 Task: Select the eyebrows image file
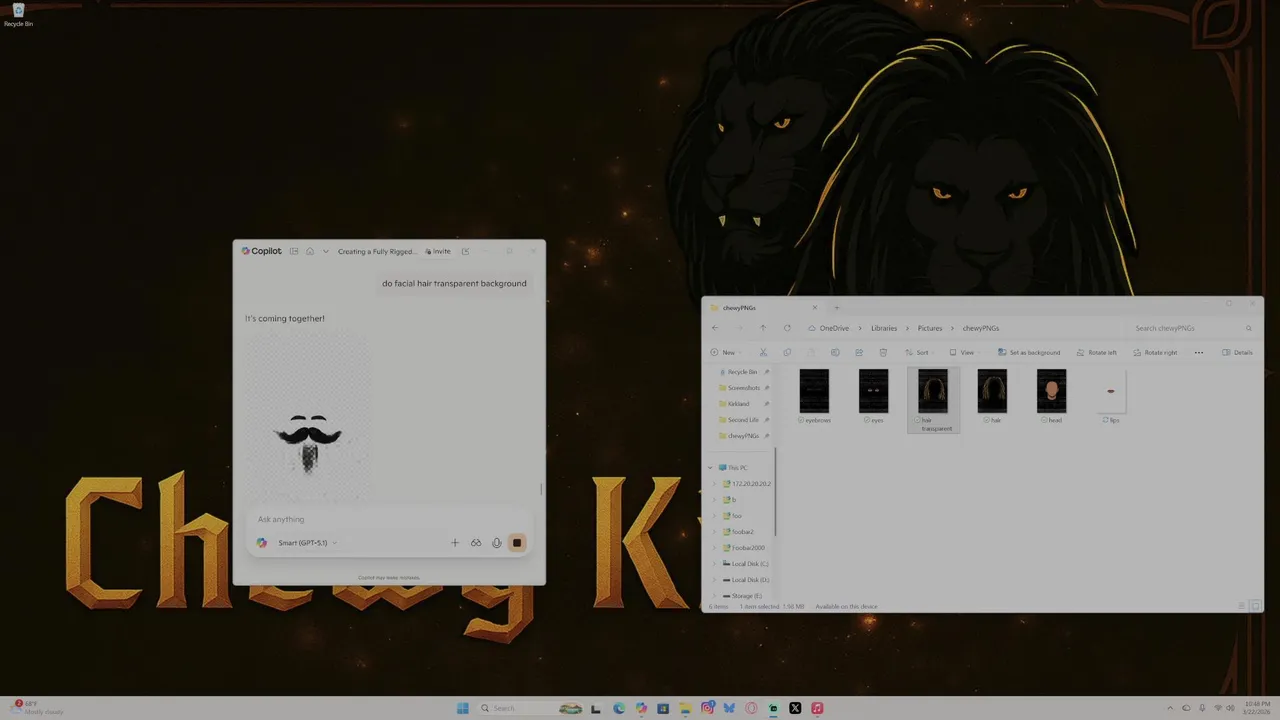click(x=815, y=397)
